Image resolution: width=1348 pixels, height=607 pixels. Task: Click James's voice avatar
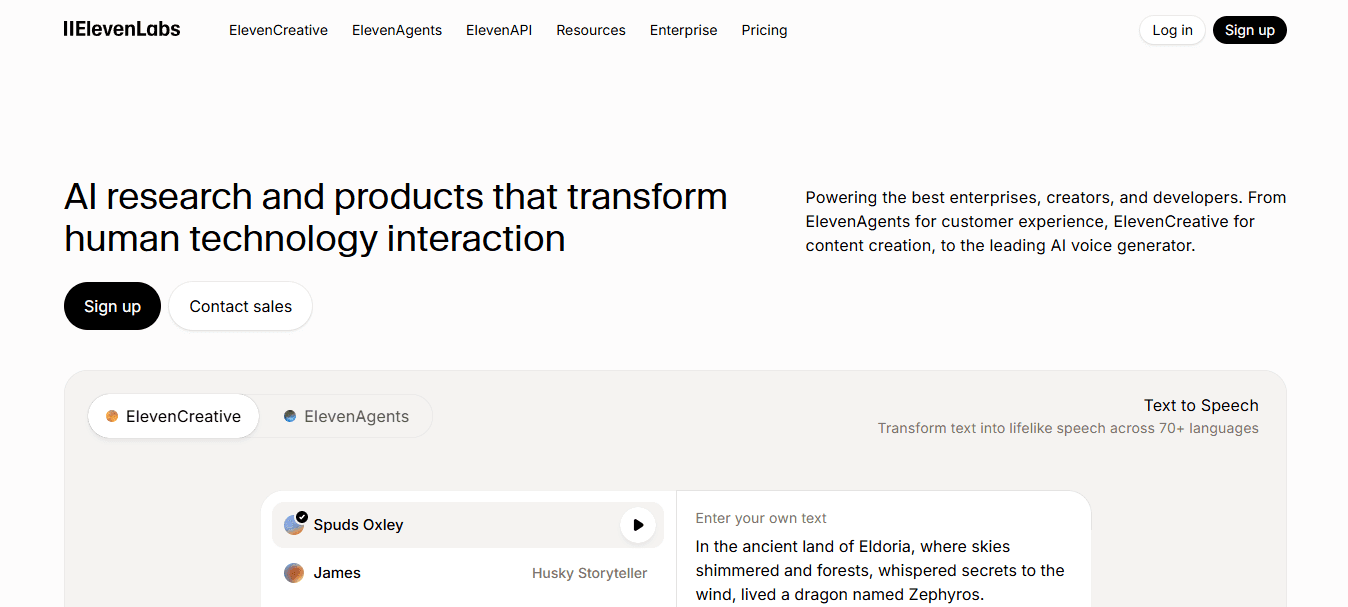(x=294, y=572)
